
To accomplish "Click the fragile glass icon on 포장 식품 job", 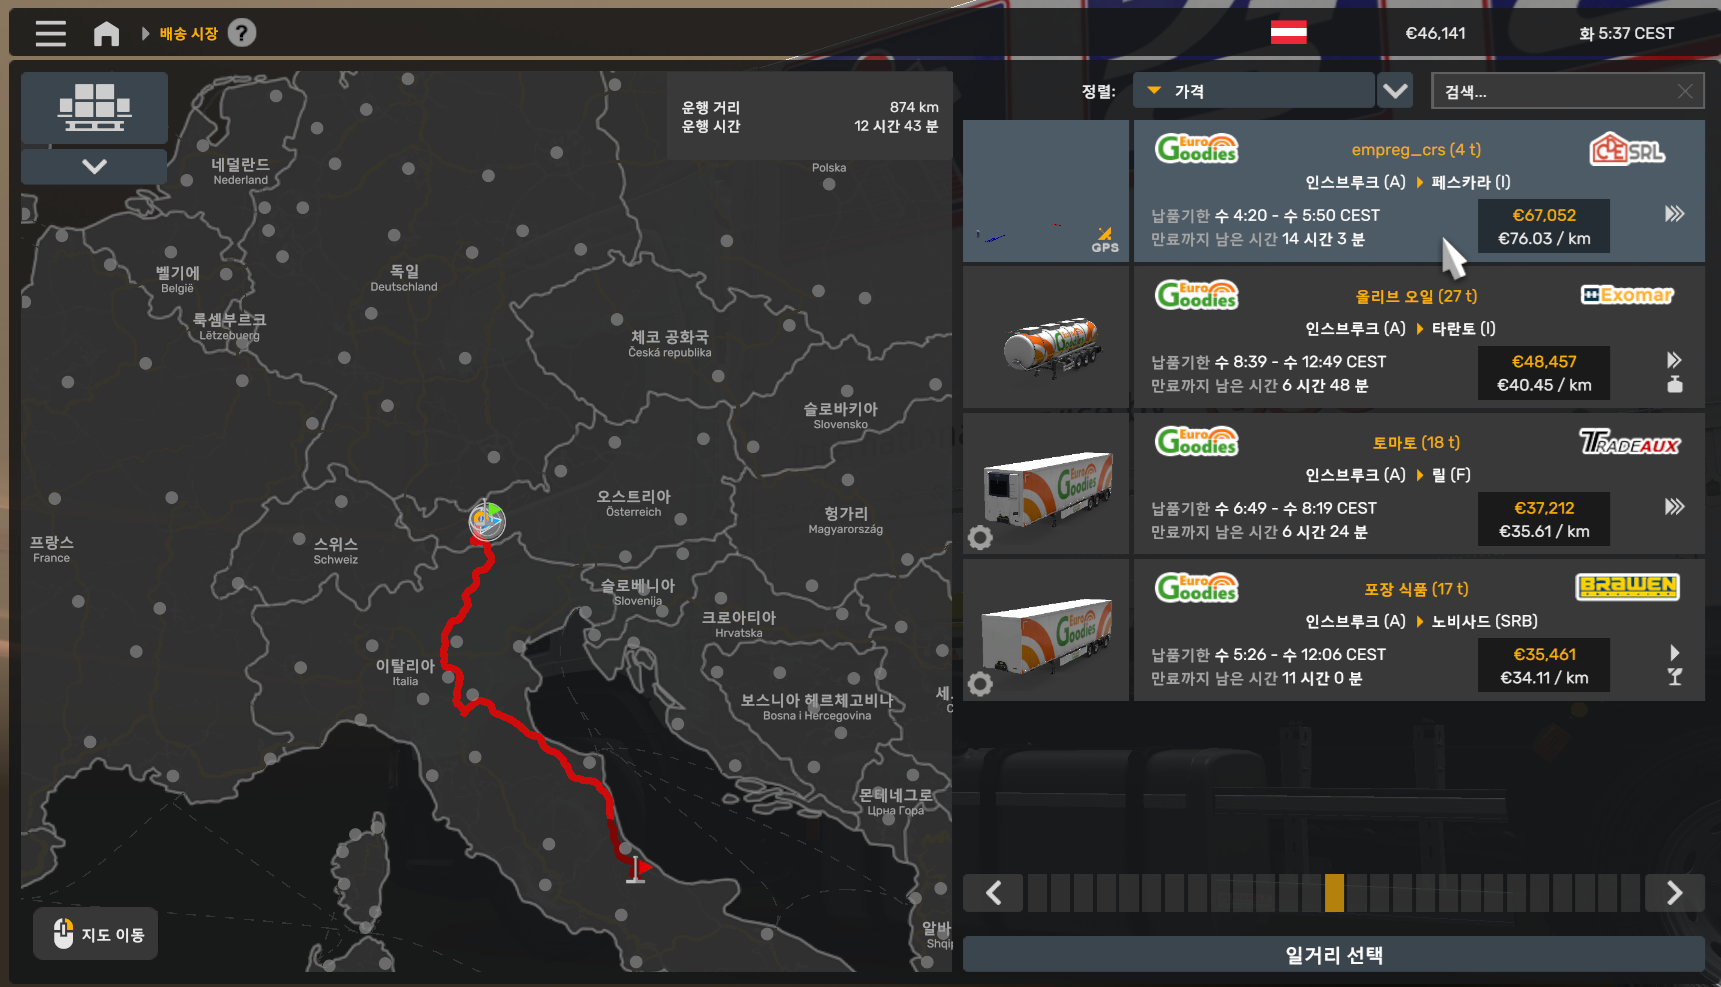I will point(1675,677).
